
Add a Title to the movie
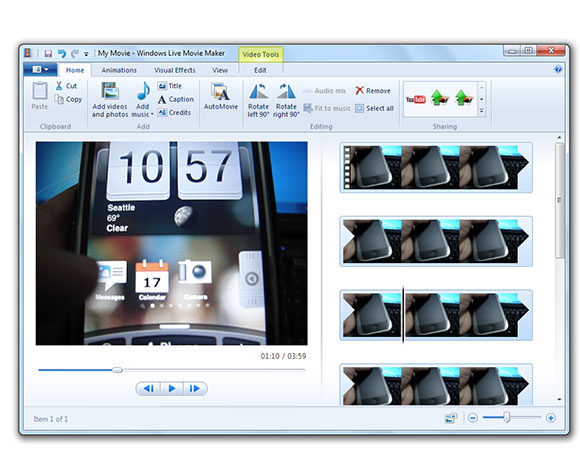(169, 86)
